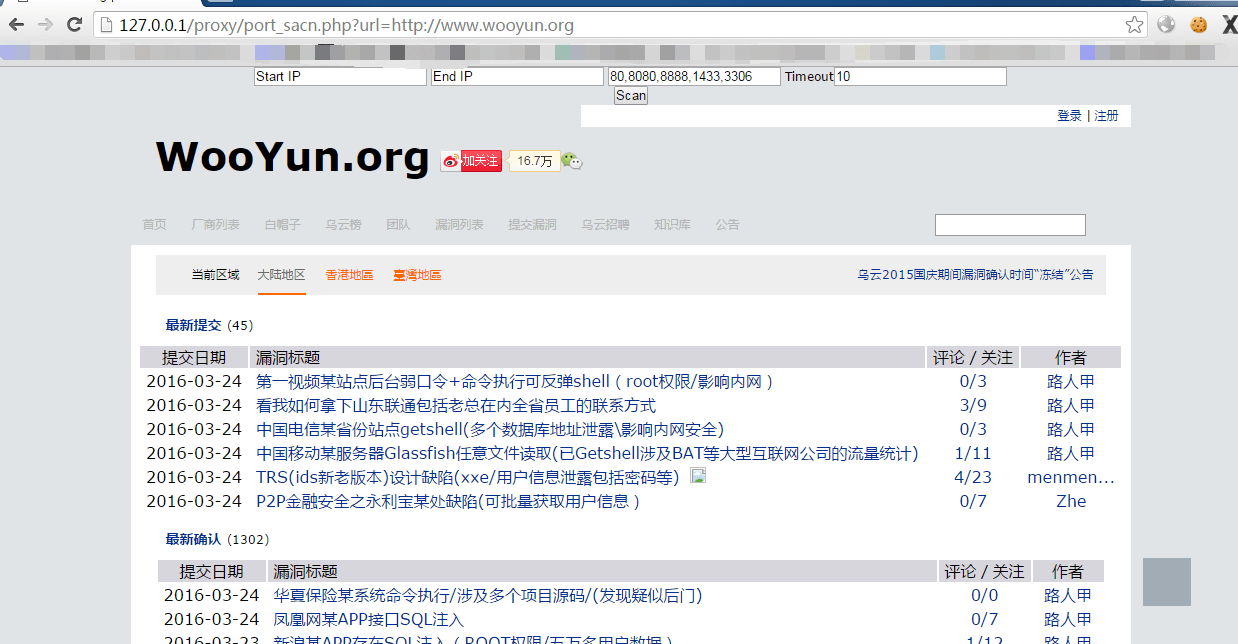The height and width of the screenshot is (644, 1238).
Task: Open 凤凰网某APP接口SQL注入 vulnerability title
Action: tap(369, 620)
